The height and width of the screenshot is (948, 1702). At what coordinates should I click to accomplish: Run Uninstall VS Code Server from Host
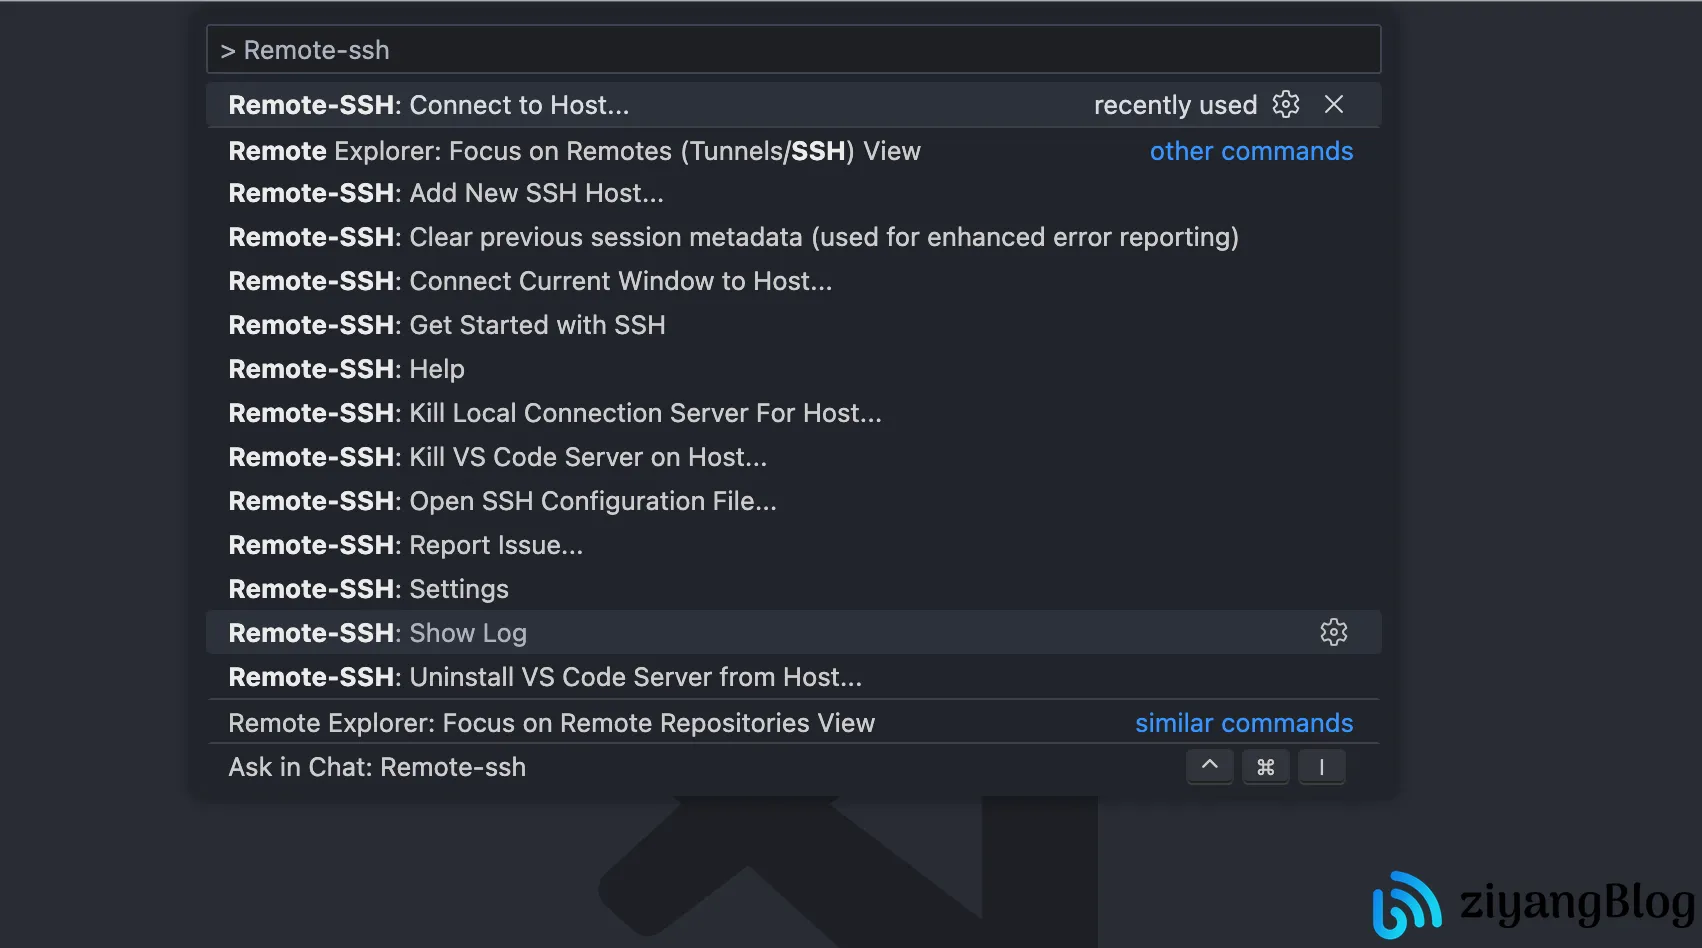point(545,677)
